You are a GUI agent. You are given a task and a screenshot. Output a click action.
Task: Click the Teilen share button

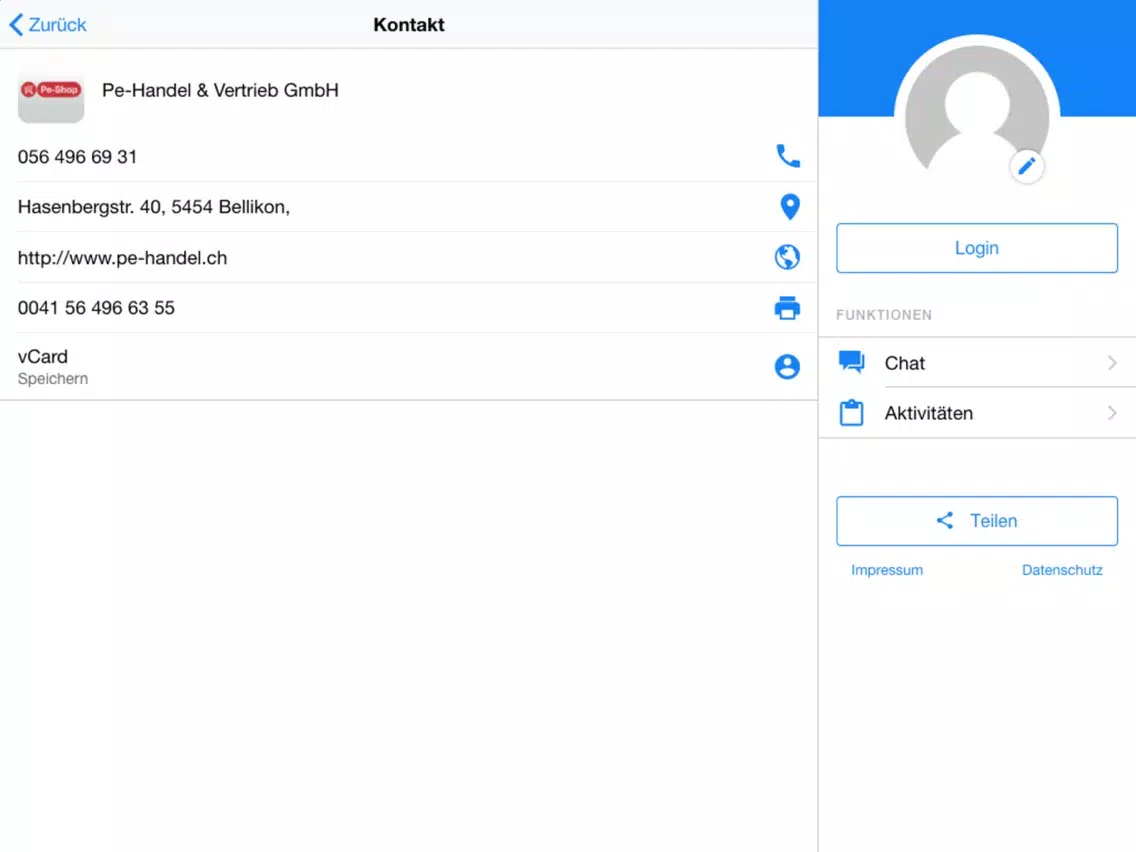977,521
